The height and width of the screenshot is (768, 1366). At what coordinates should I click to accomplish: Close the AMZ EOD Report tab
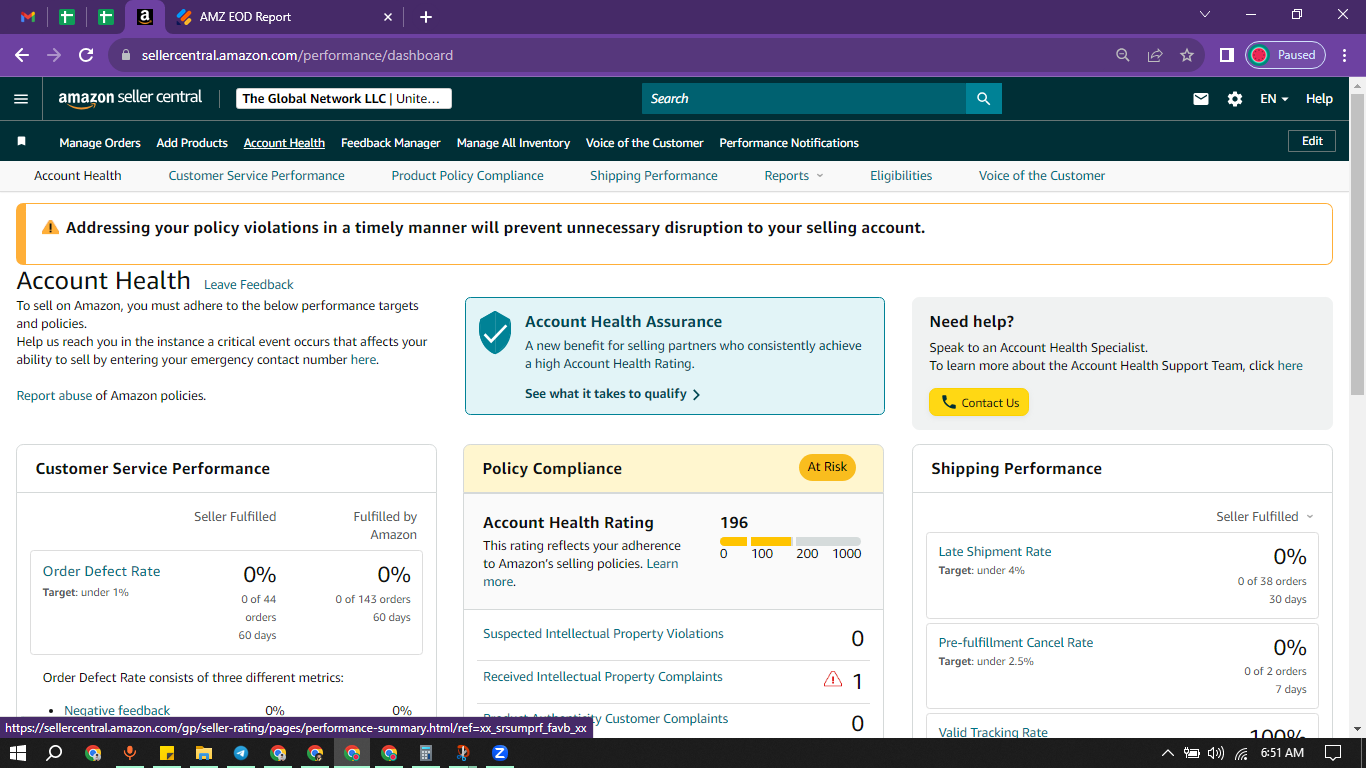[388, 17]
